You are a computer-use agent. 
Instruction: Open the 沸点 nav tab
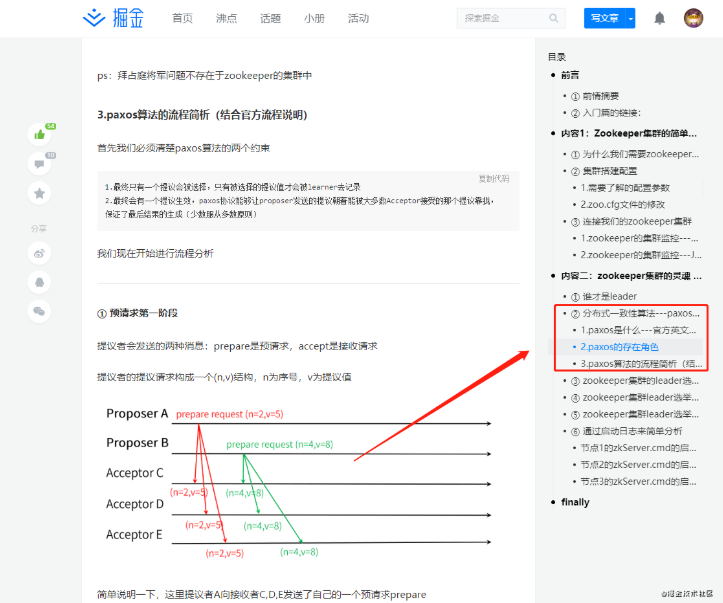[226, 18]
